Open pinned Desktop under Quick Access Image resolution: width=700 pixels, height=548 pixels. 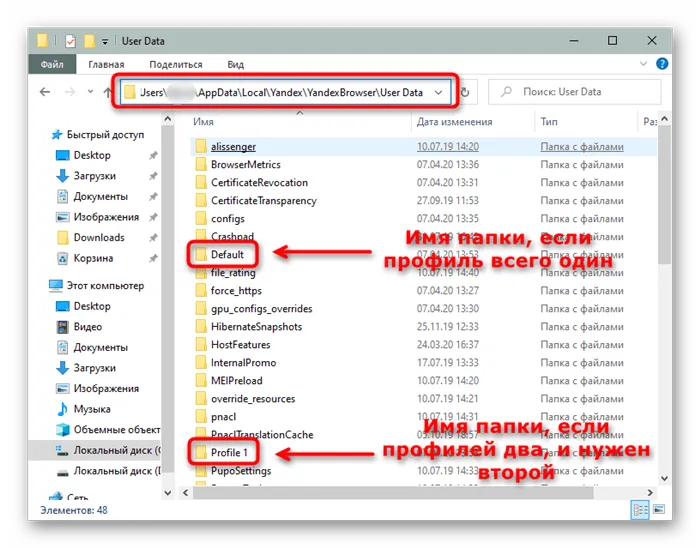tap(92, 155)
